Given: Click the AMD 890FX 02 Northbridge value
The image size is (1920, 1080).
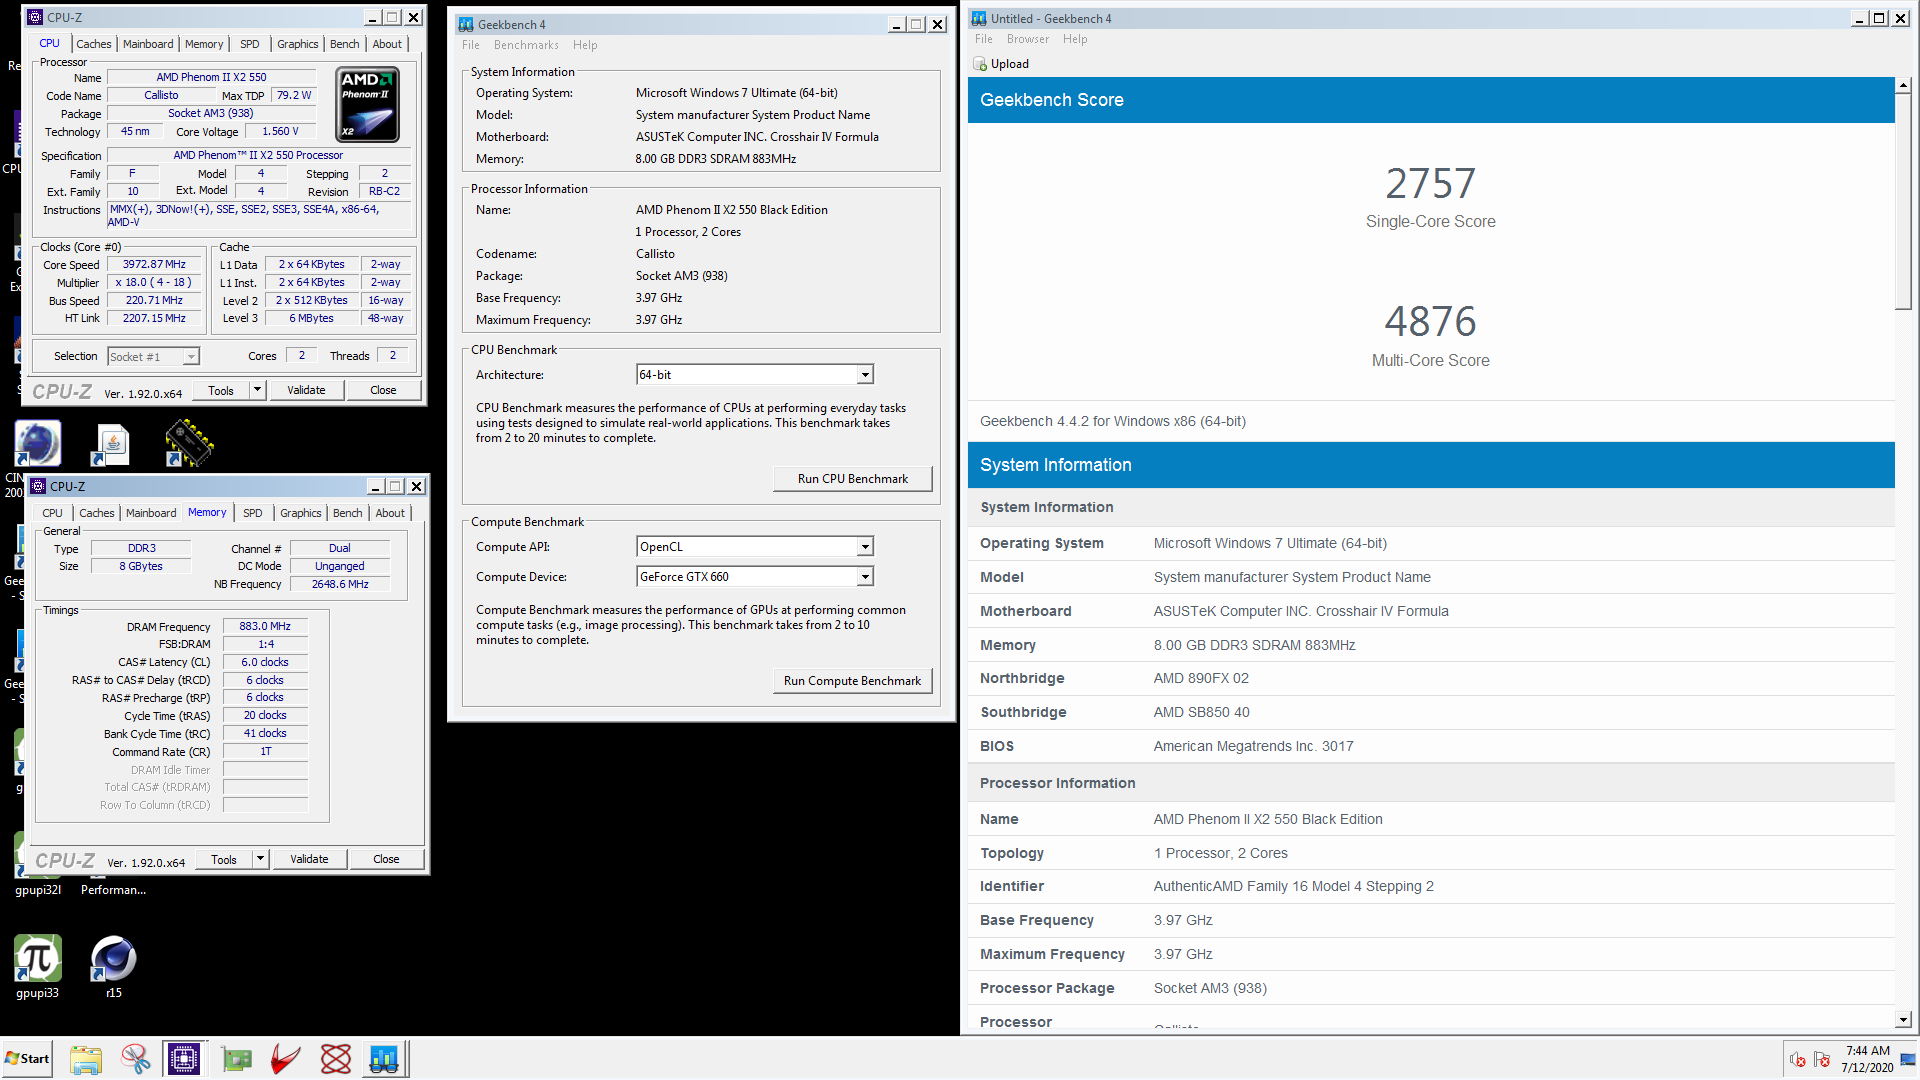Looking at the screenshot, I should (1201, 678).
